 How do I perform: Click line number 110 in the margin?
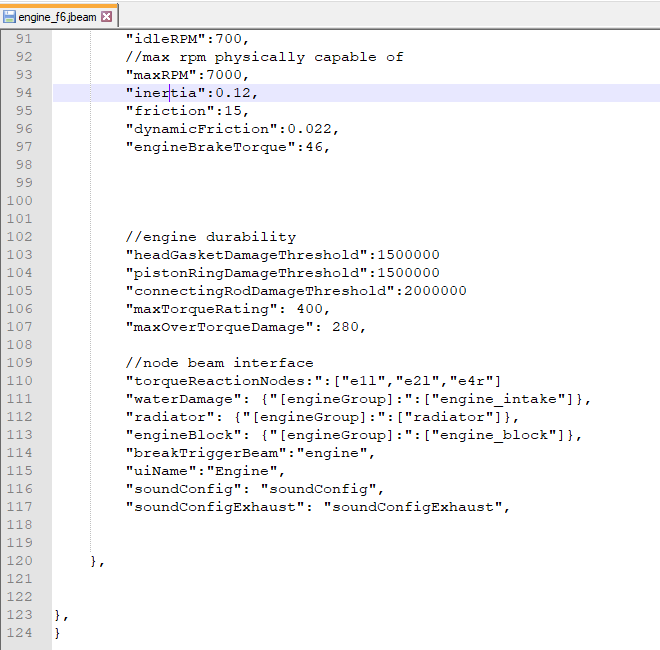19,381
